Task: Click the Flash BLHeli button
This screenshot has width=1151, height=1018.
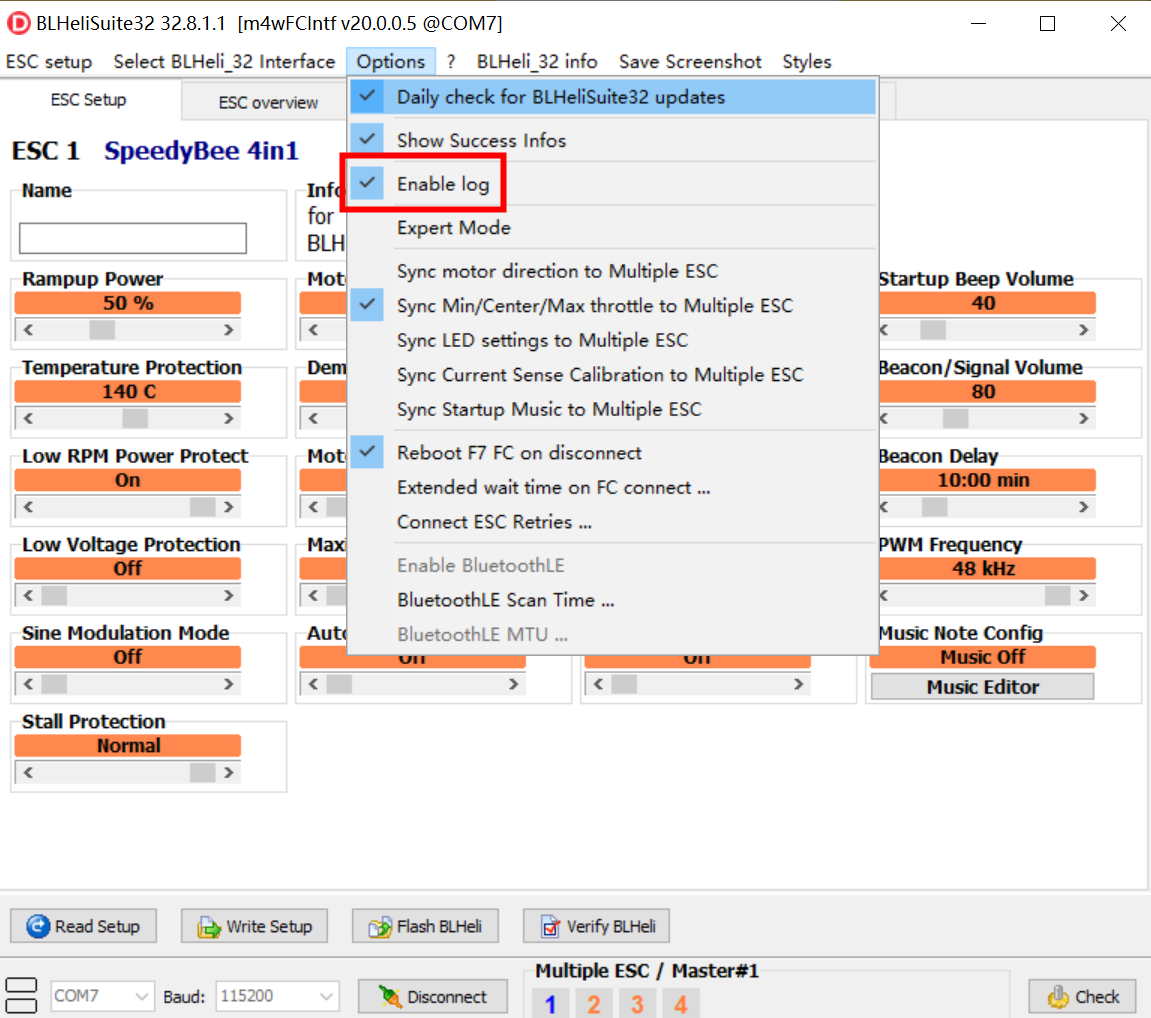Action: pyautogui.click(x=426, y=926)
